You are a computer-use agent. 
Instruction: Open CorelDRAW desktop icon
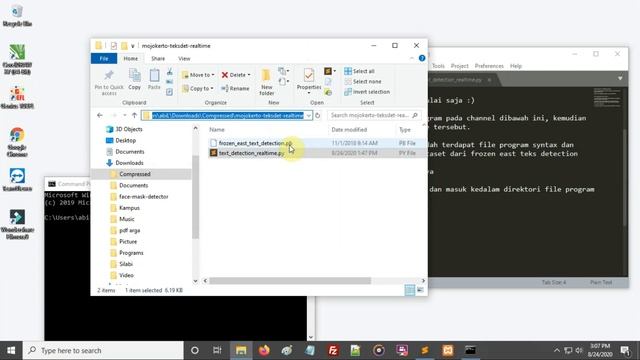tap(17, 60)
